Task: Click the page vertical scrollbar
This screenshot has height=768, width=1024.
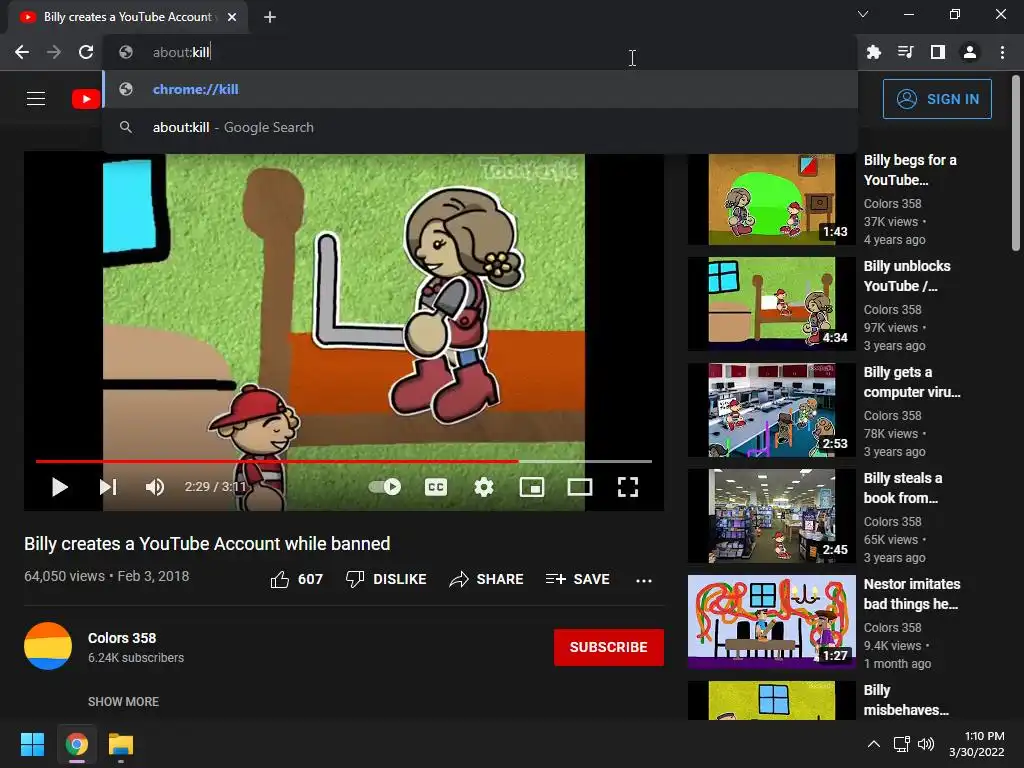Action: tap(1016, 162)
